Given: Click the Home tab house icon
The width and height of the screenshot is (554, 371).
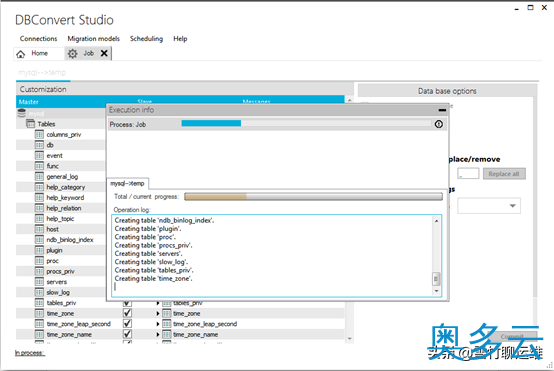Looking at the screenshot, I should (x=20, y=54).
